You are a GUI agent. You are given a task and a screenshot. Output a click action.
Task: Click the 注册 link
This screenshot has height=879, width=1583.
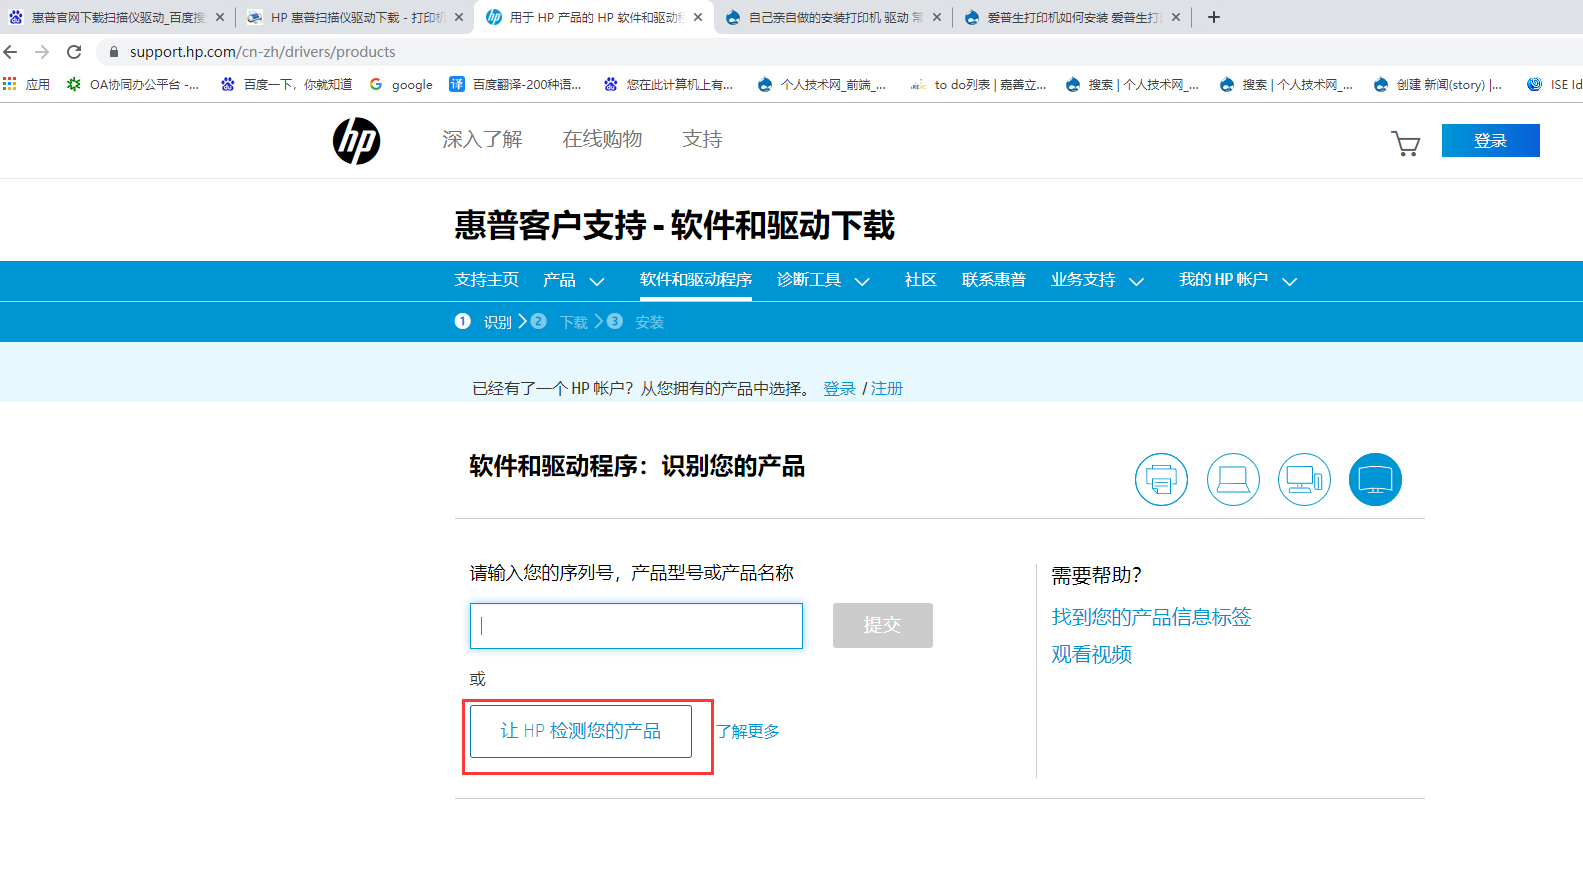tap(886, 388)
